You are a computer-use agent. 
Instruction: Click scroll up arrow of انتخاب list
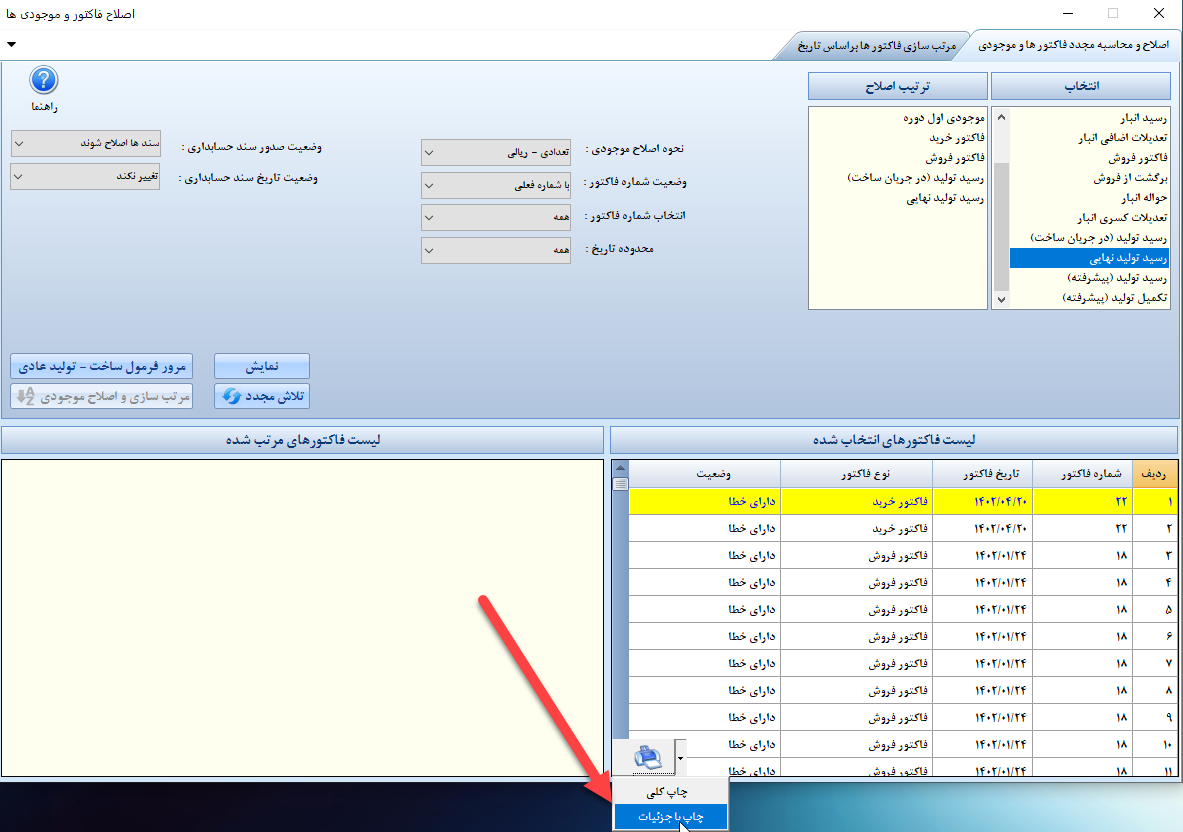click(1001, 117)
